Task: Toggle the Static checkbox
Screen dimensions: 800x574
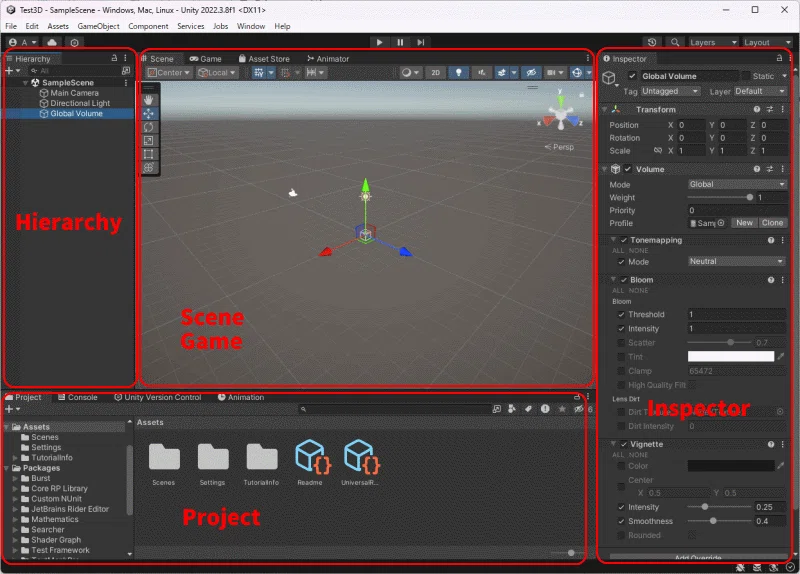Action: pyautogui.click(x=746, y=76)
